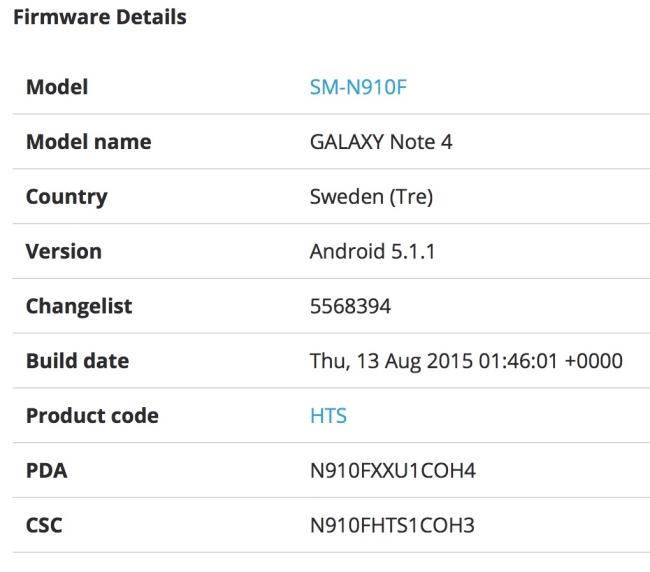The image size is (650, 572).
Task: Click the CSC row label
Action: (44, 524)
